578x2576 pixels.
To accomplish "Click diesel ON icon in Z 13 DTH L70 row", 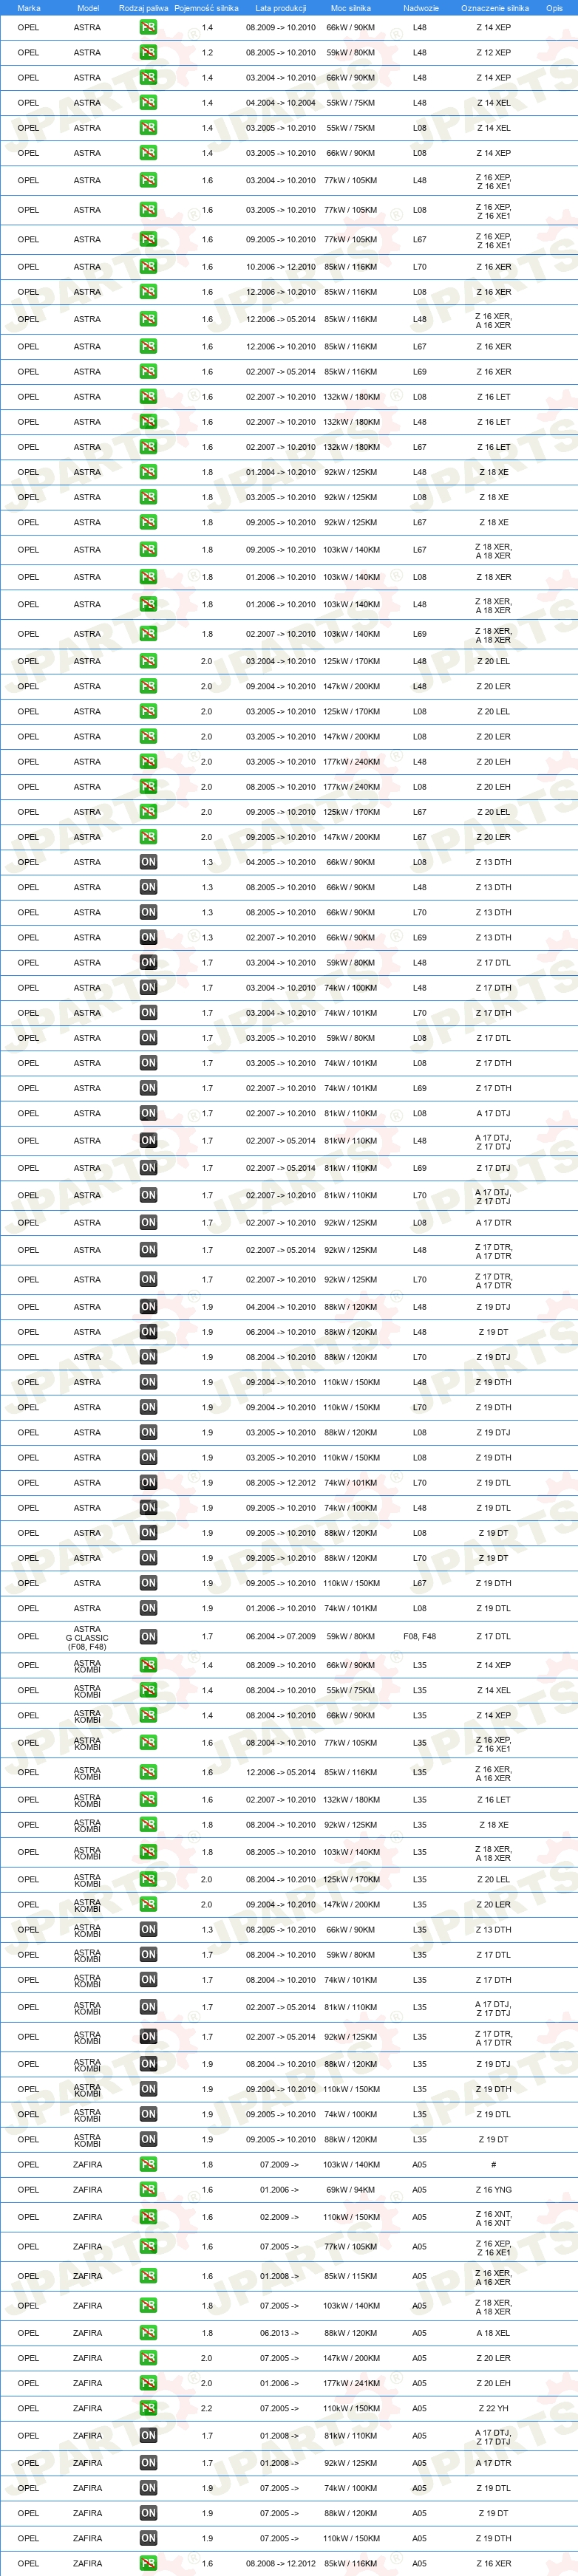I will (148, 912).
